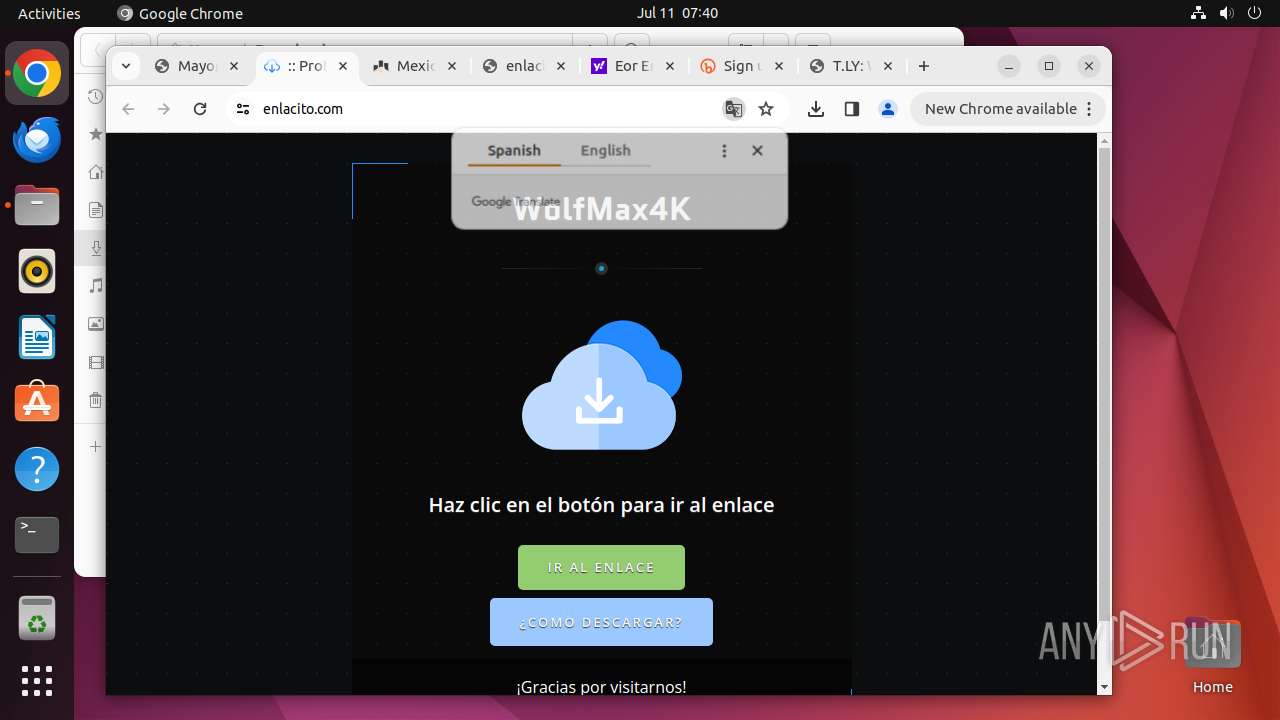
Task: Open Downloads in the Files window sidebar
Action: point(95,248)
